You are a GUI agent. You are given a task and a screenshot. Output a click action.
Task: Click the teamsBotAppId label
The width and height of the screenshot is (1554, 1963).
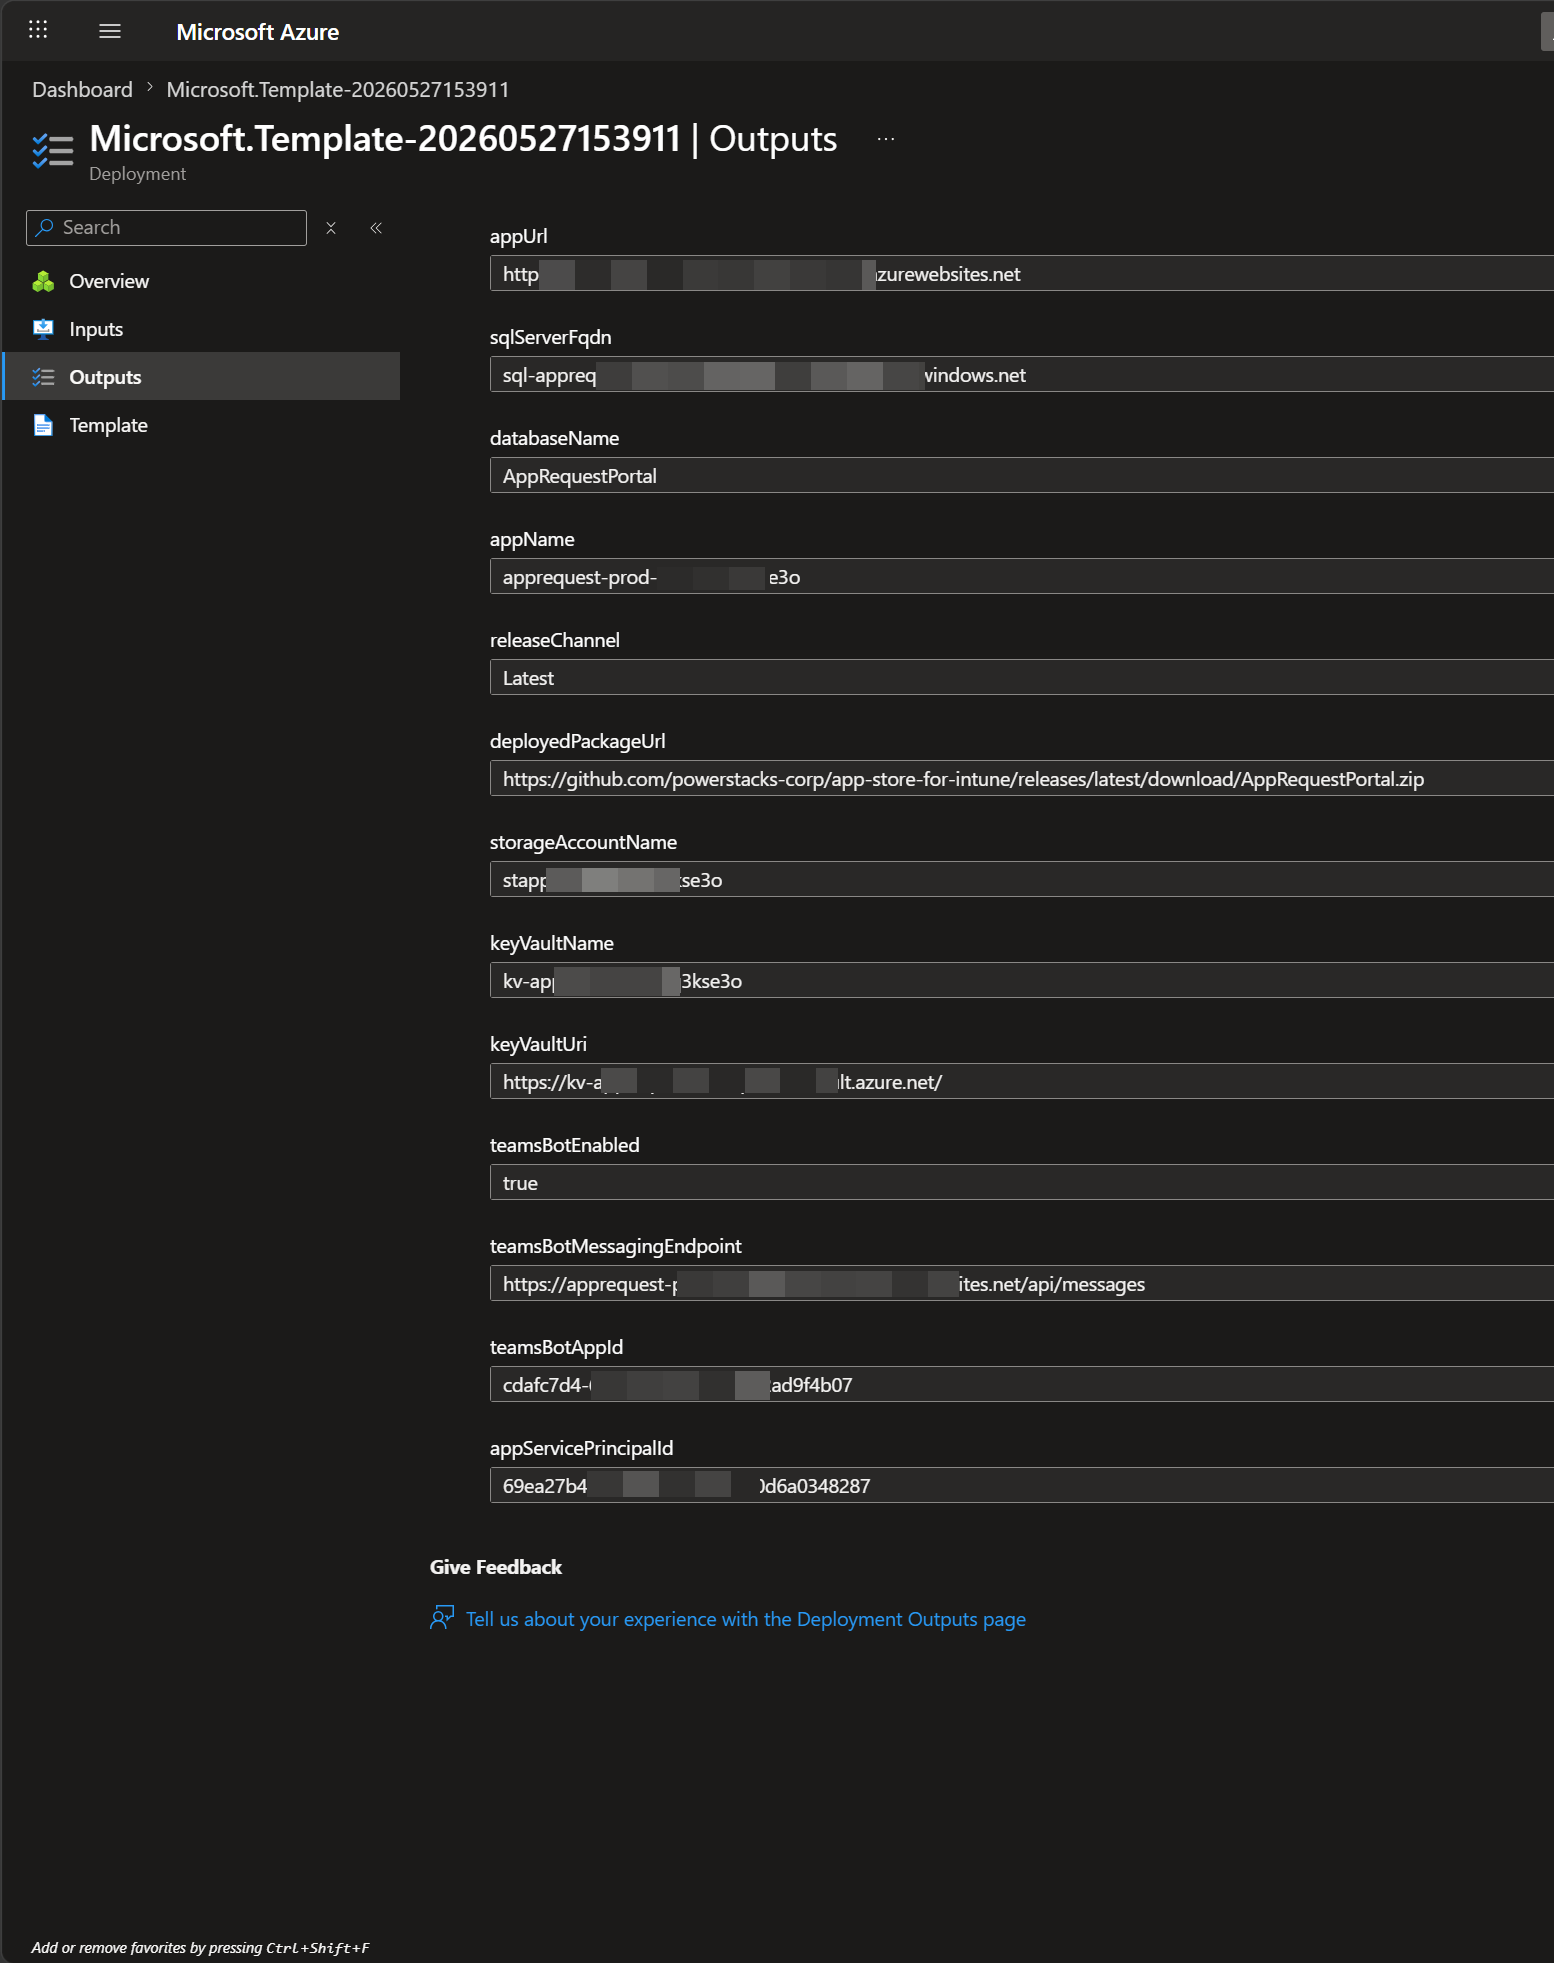[556, 1347]
